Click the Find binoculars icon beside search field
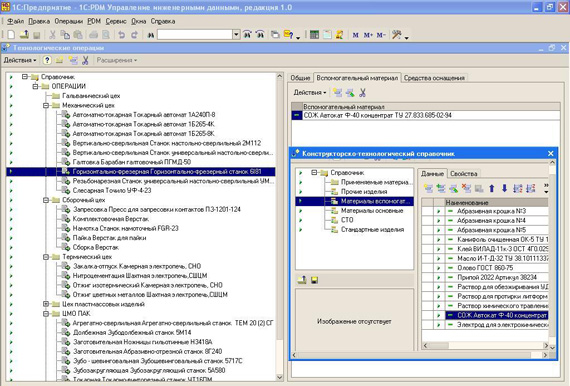Image resolution: width=570 pixels, height=386 pixels. coord(150,35)
